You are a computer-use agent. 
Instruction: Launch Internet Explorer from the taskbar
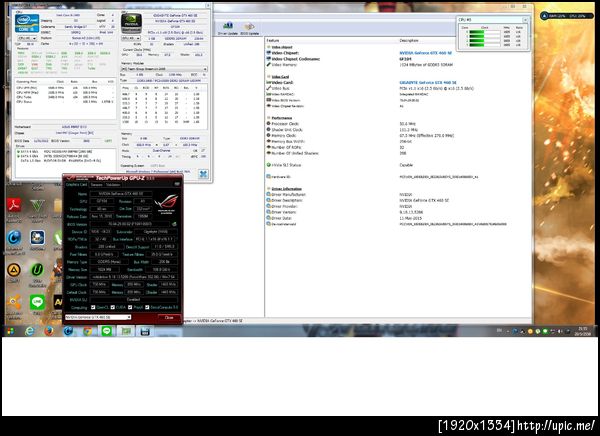click(x=29, y=331)
